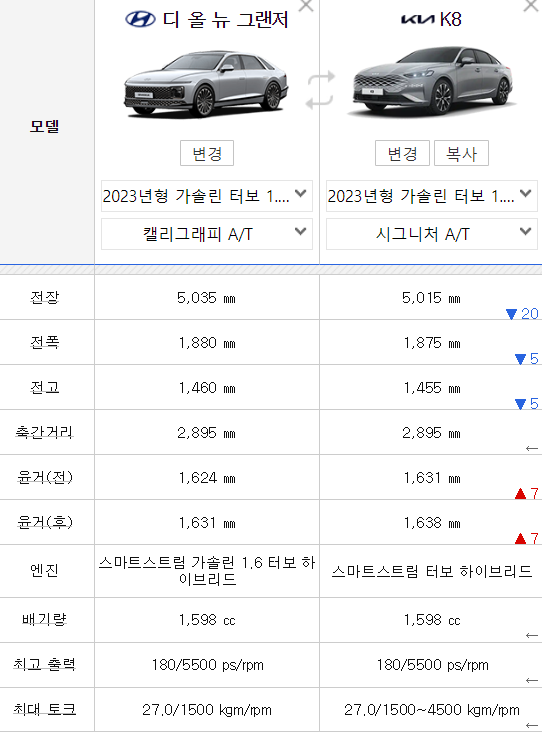Click the 모델 header label
The image size is (542, 732).
click(45, 126)
